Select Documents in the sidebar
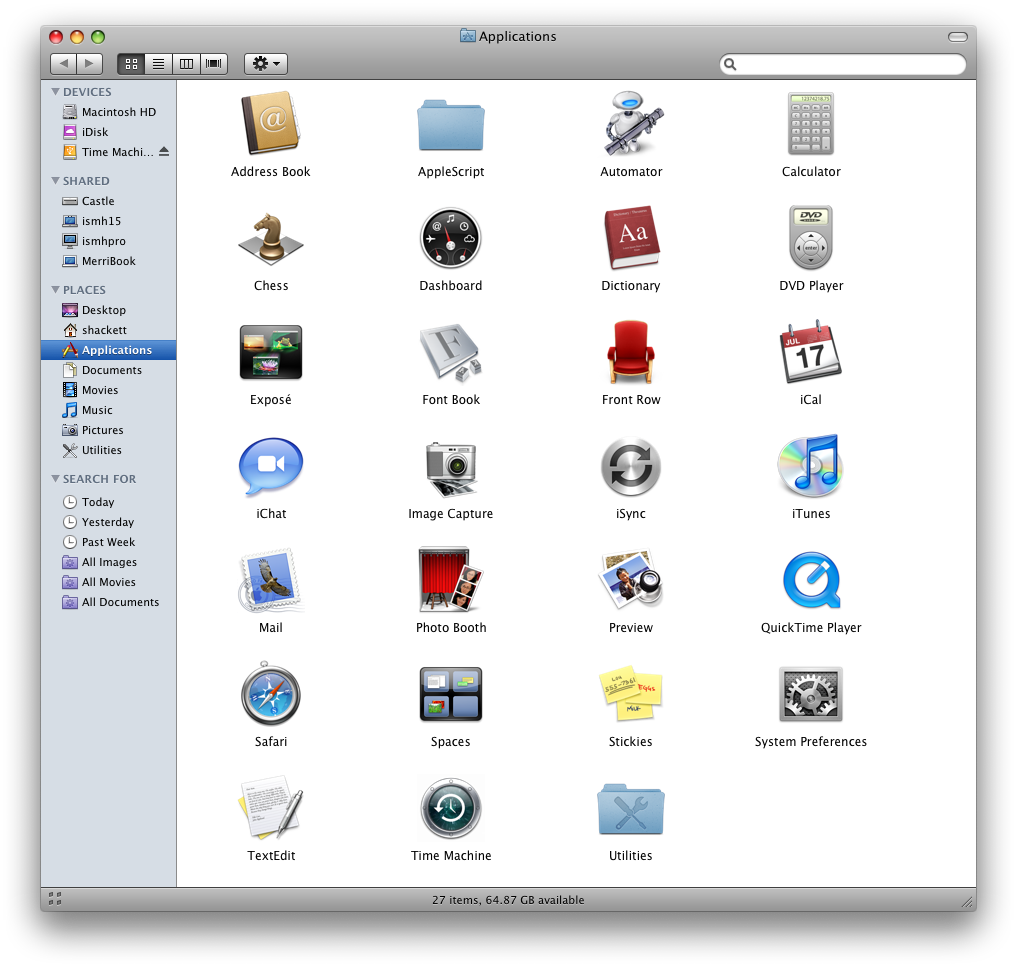Image resolution: width=1017 pixels, height=967 pixels. pos(111,370)
